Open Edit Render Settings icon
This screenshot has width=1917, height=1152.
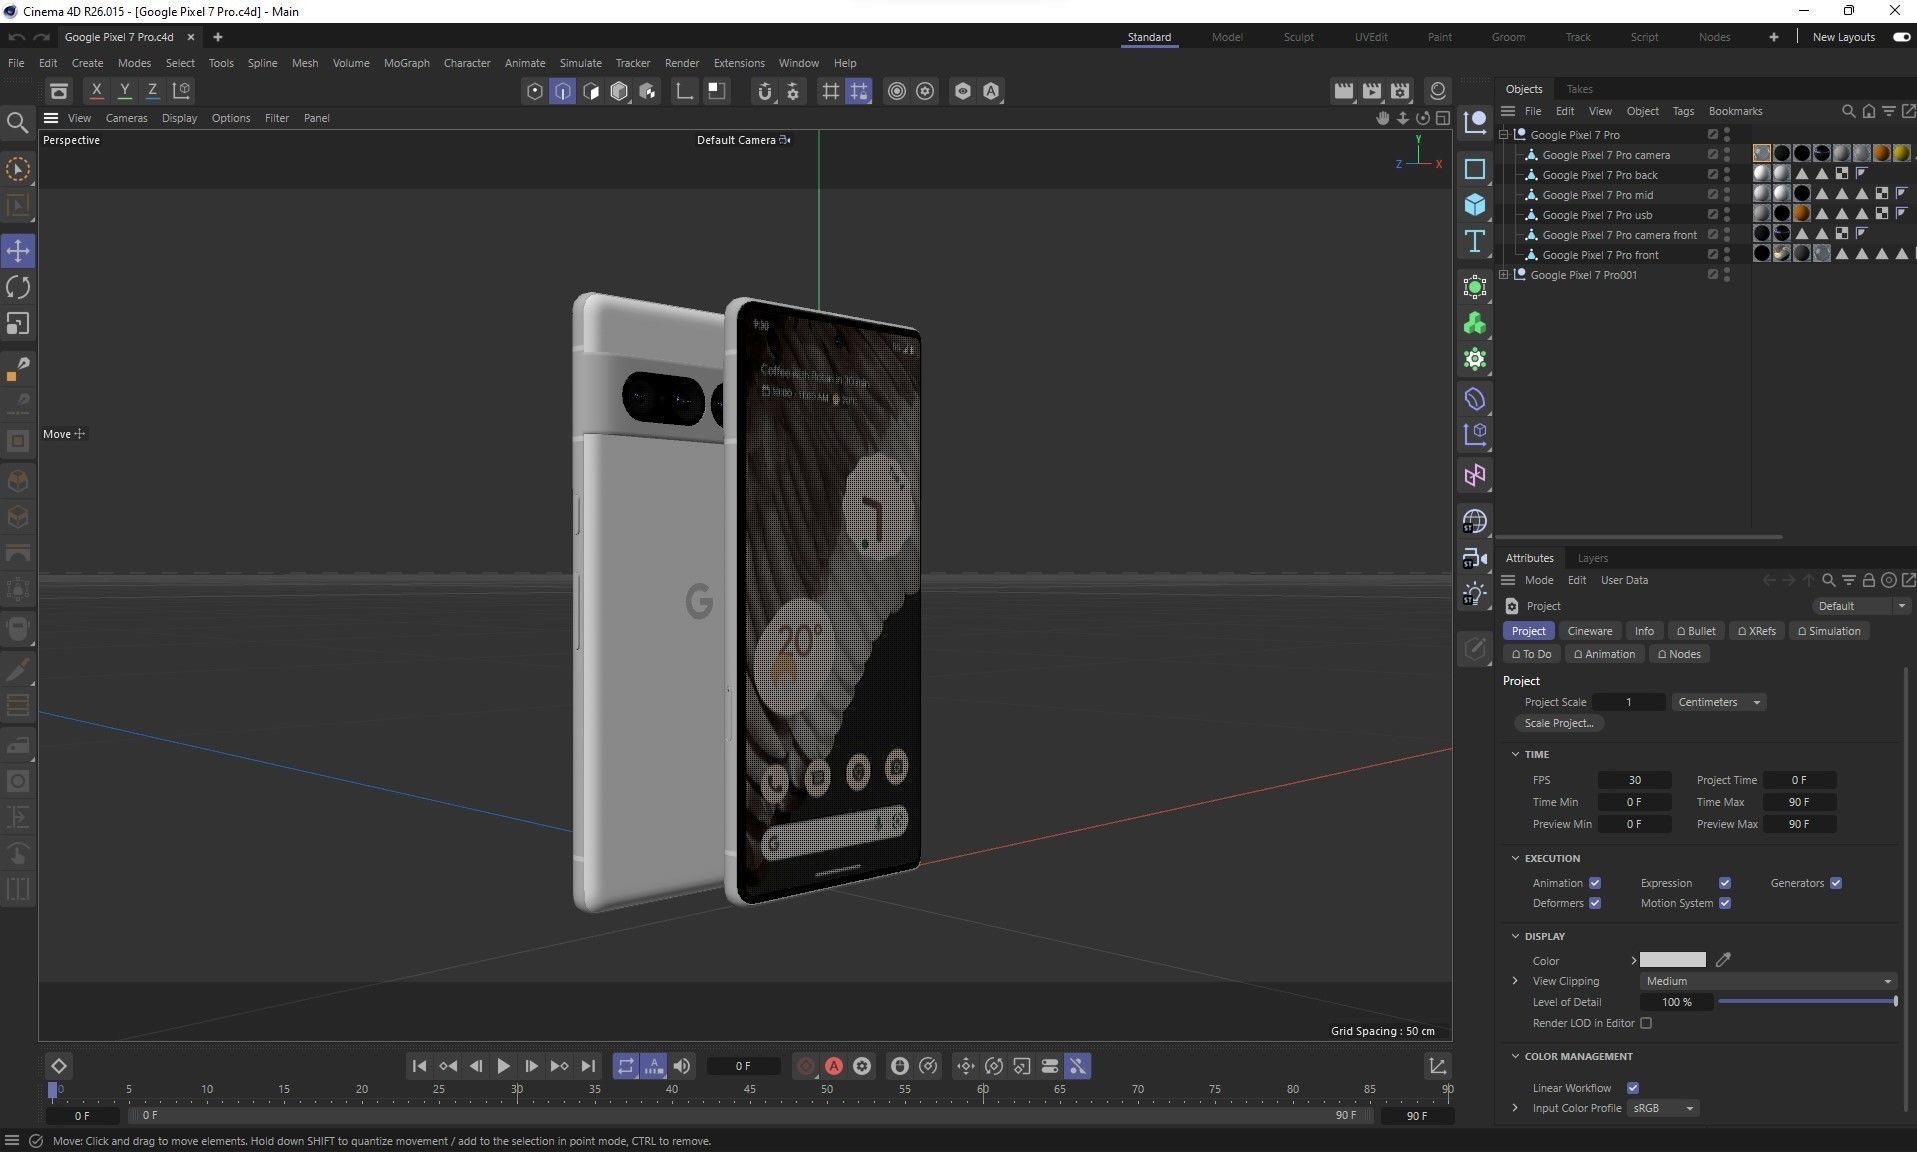tap(1400, 91)
